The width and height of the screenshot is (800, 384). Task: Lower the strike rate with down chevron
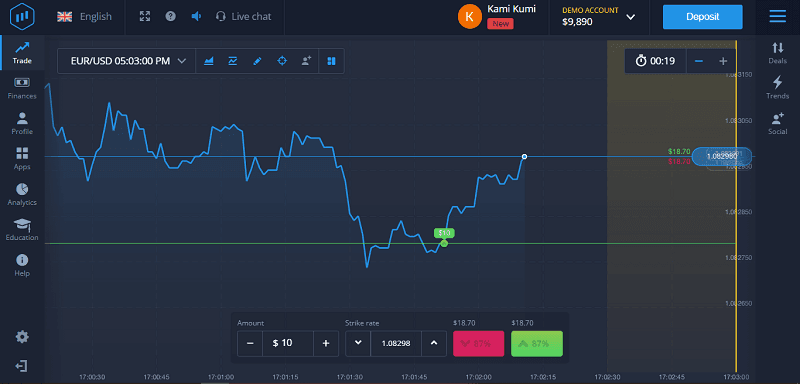click(x=358, y=343)
